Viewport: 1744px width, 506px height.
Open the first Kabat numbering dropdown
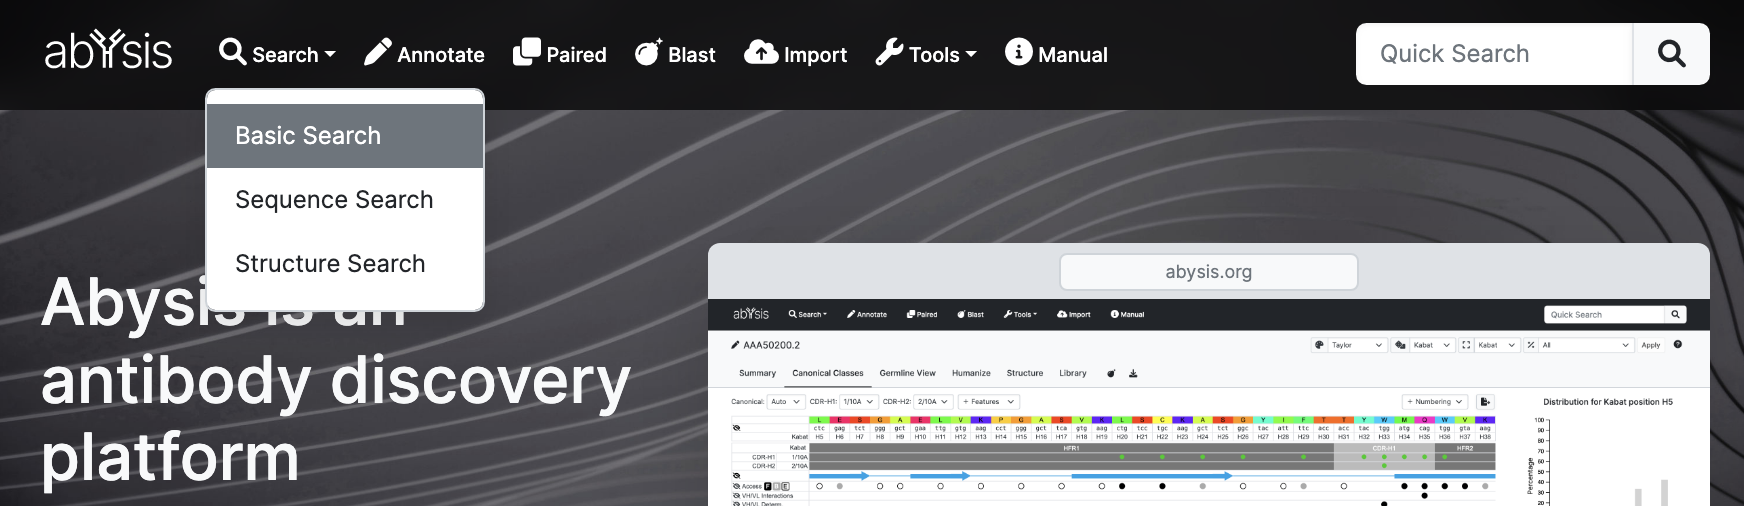[1432, 345]
